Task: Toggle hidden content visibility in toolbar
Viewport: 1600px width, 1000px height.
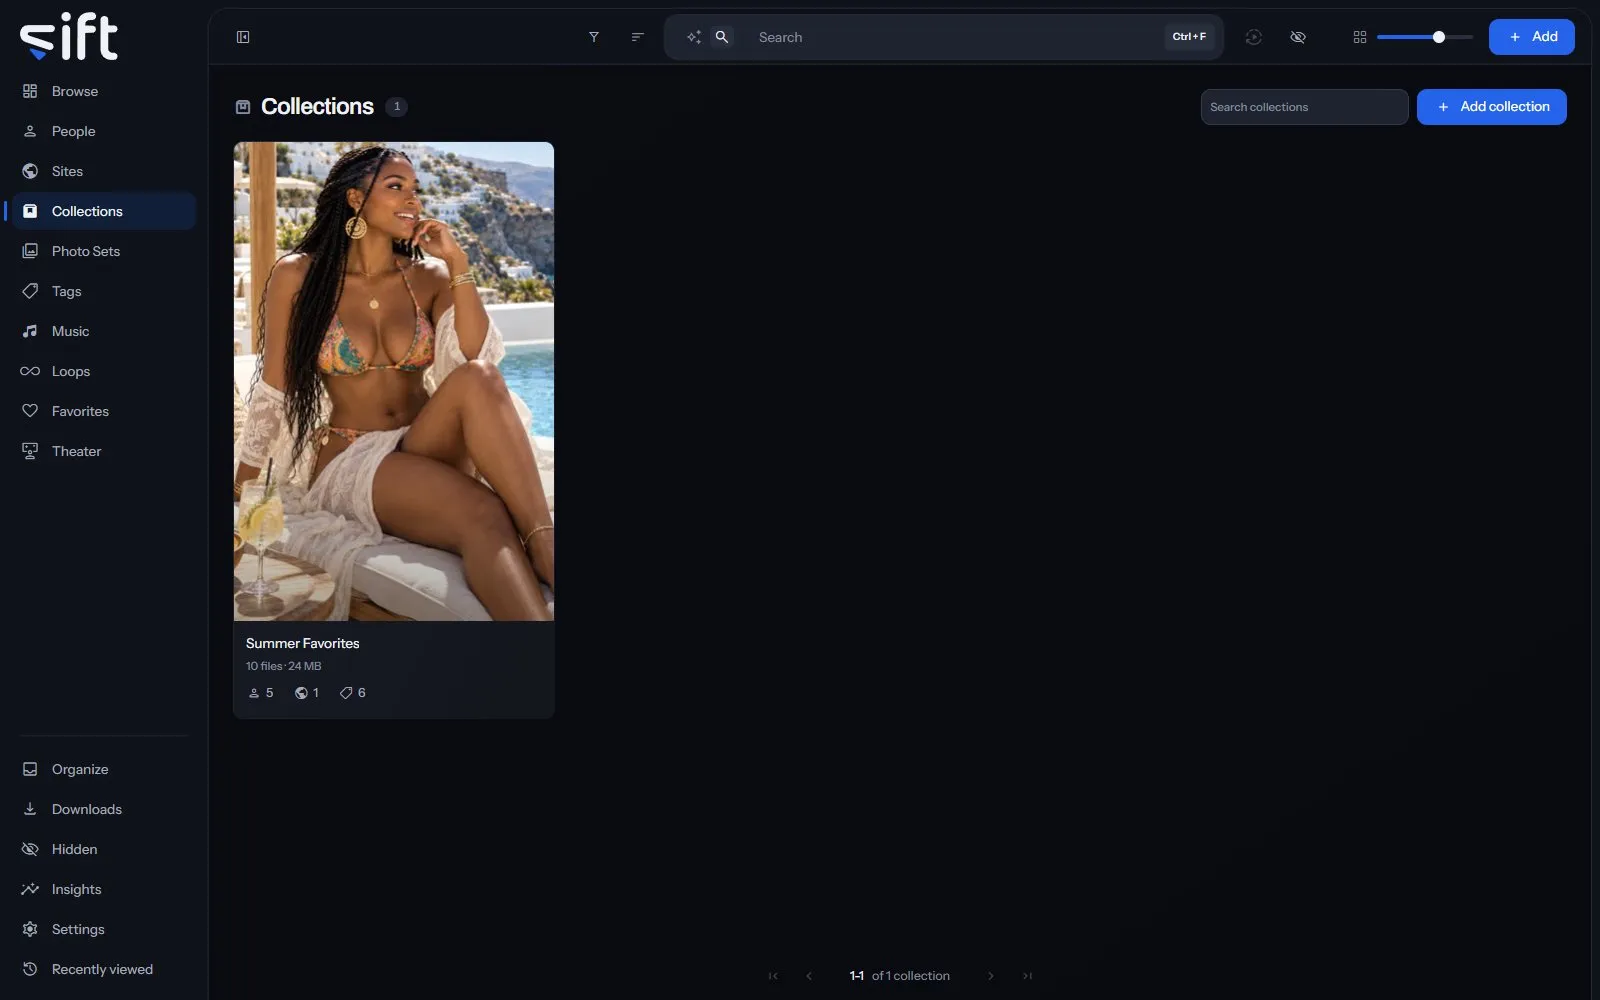Action: (1298, 37)
